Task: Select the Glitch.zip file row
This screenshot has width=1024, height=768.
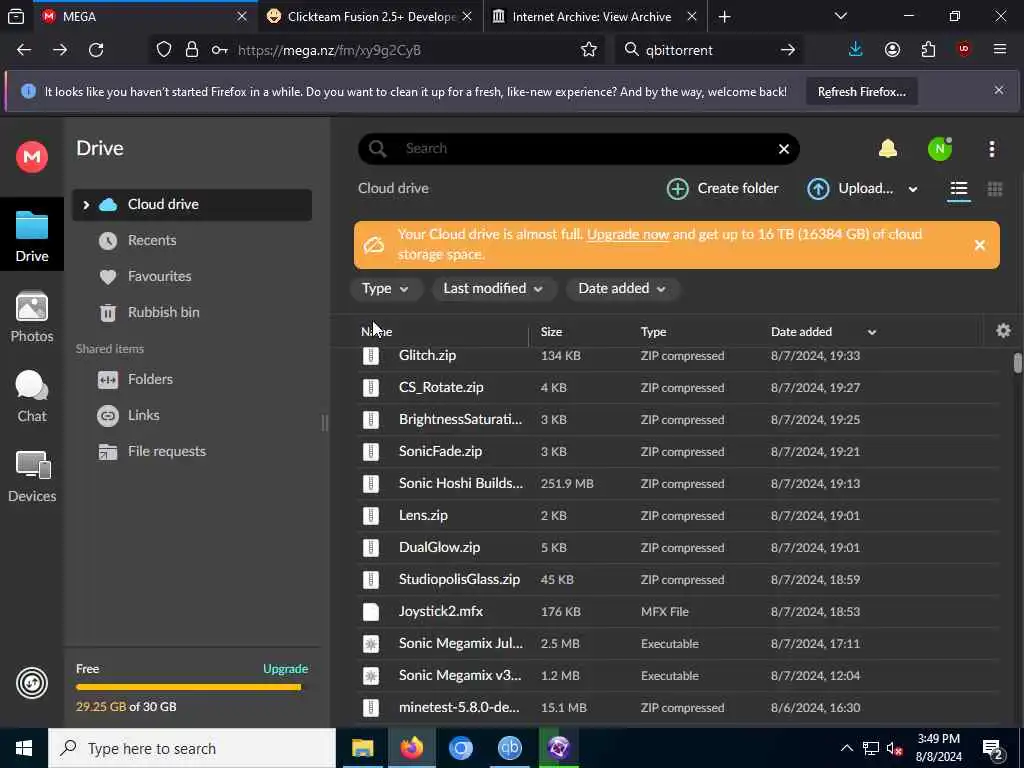Action: [679, 356]
